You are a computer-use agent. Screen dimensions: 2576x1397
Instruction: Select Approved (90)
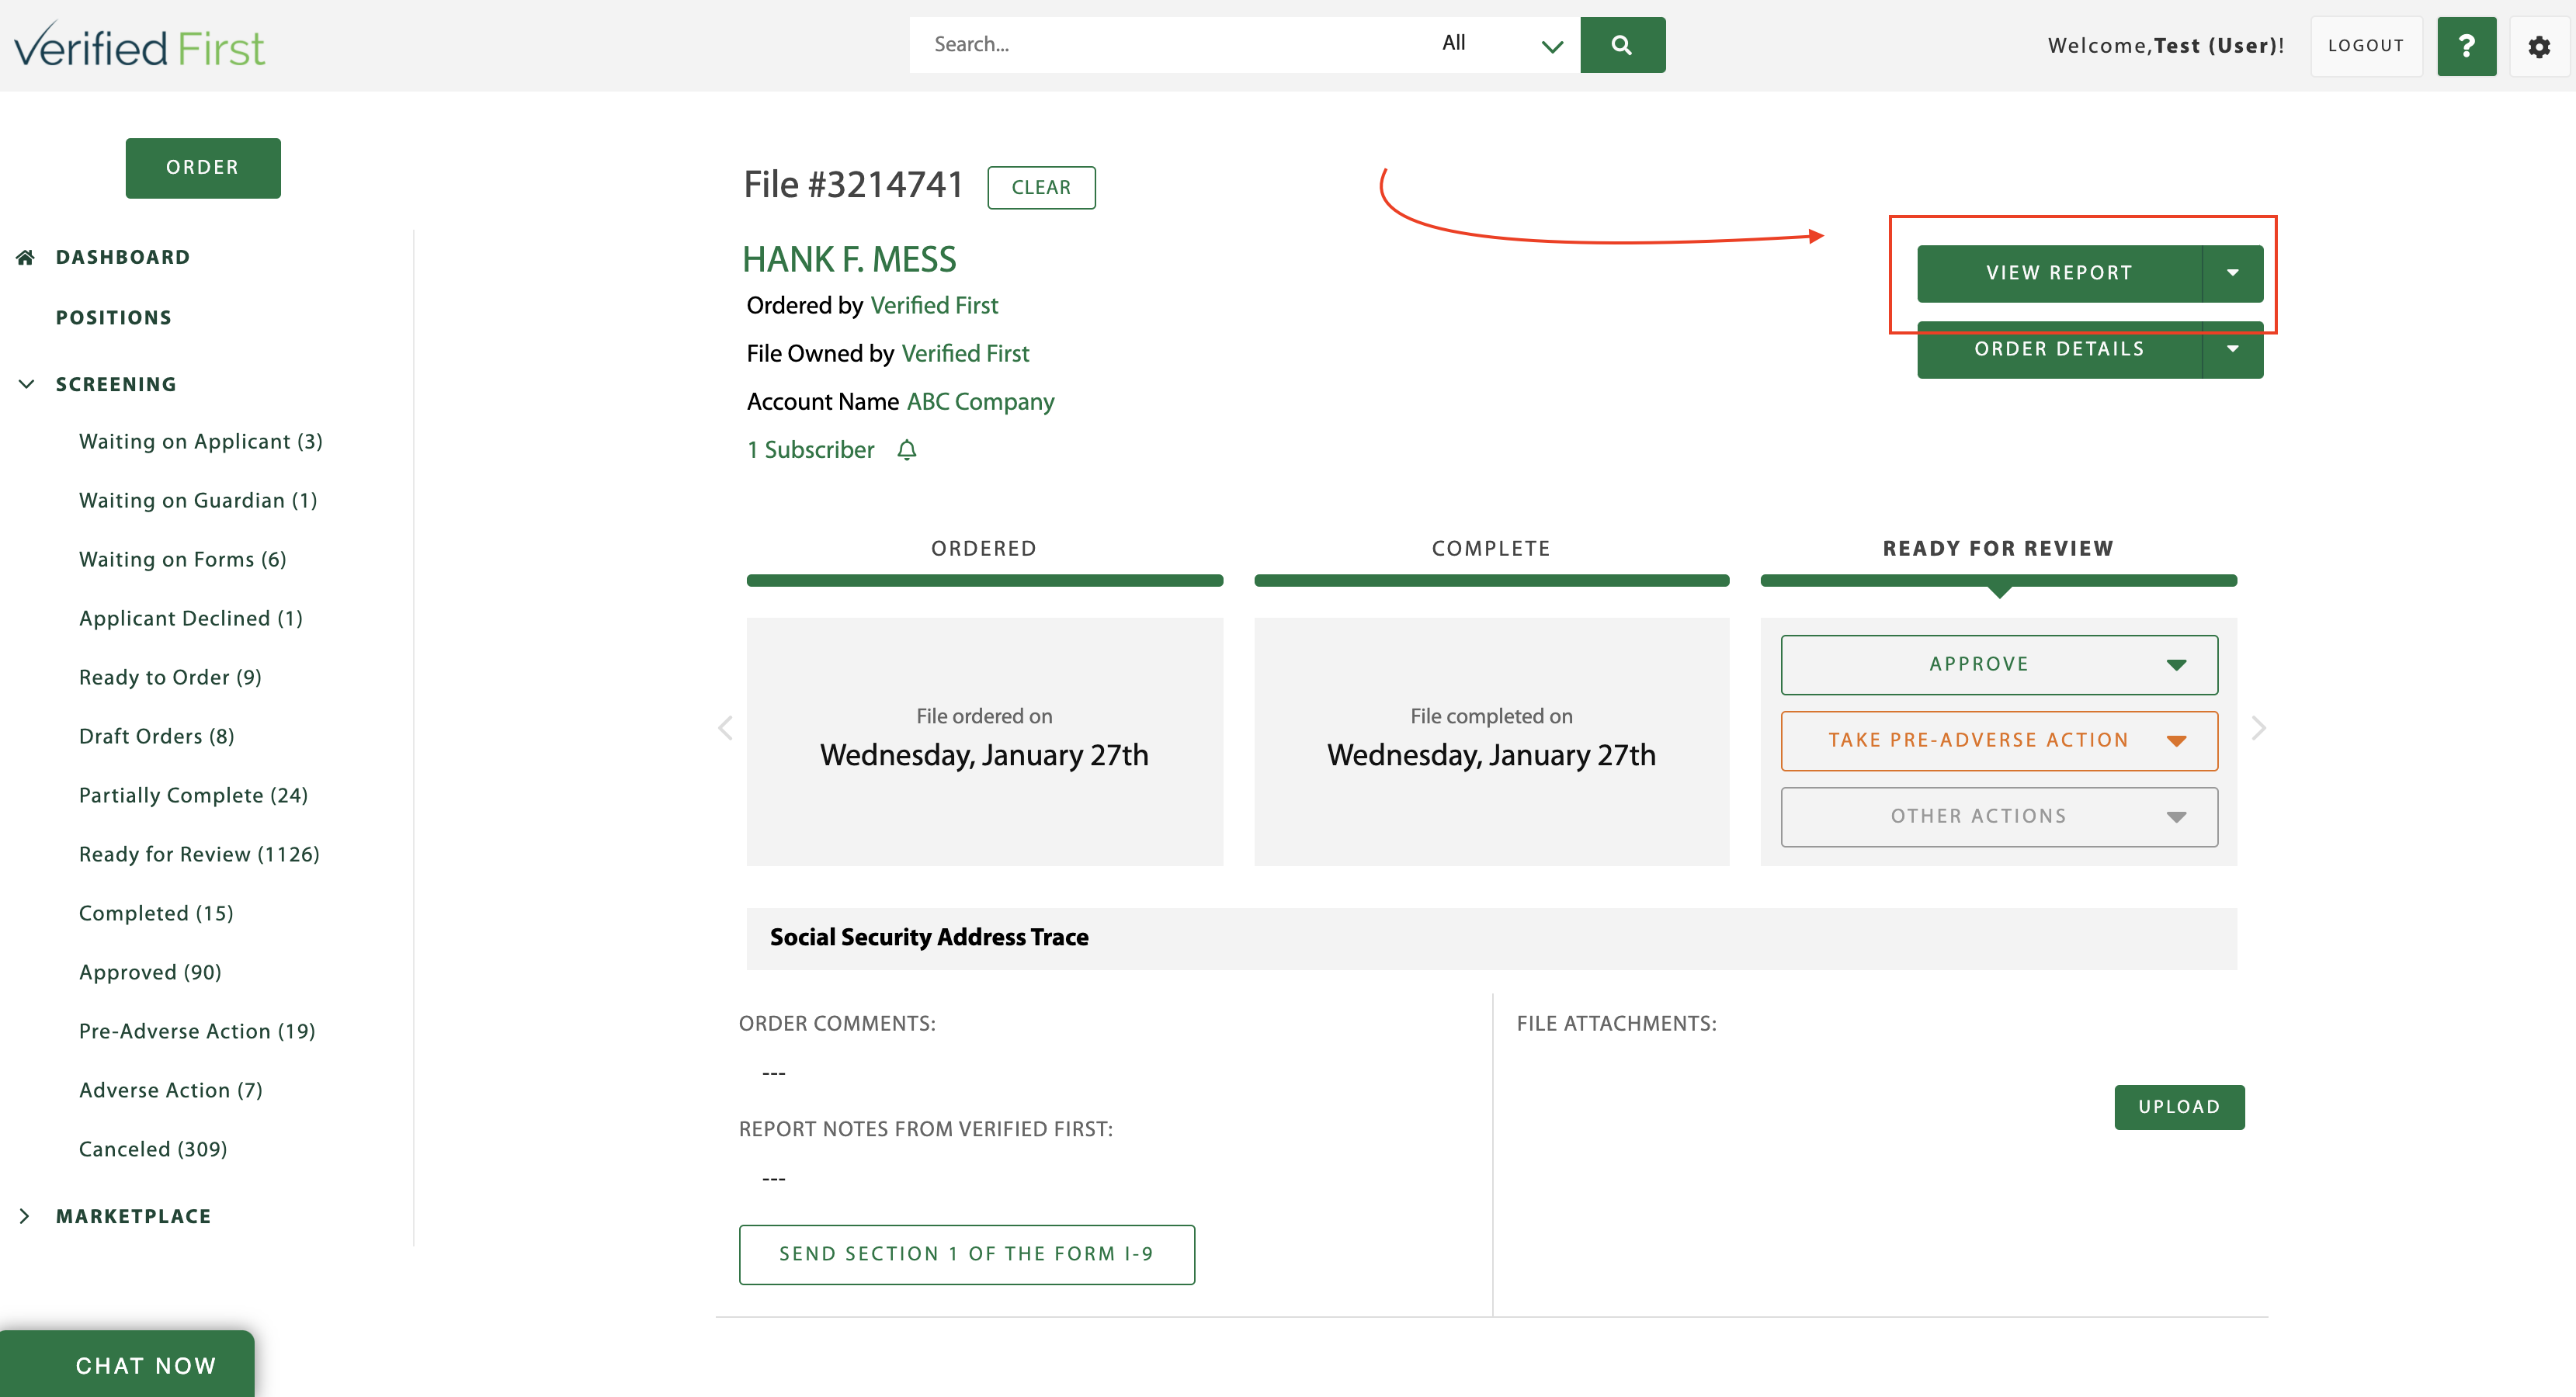click(x=150, y=972)
